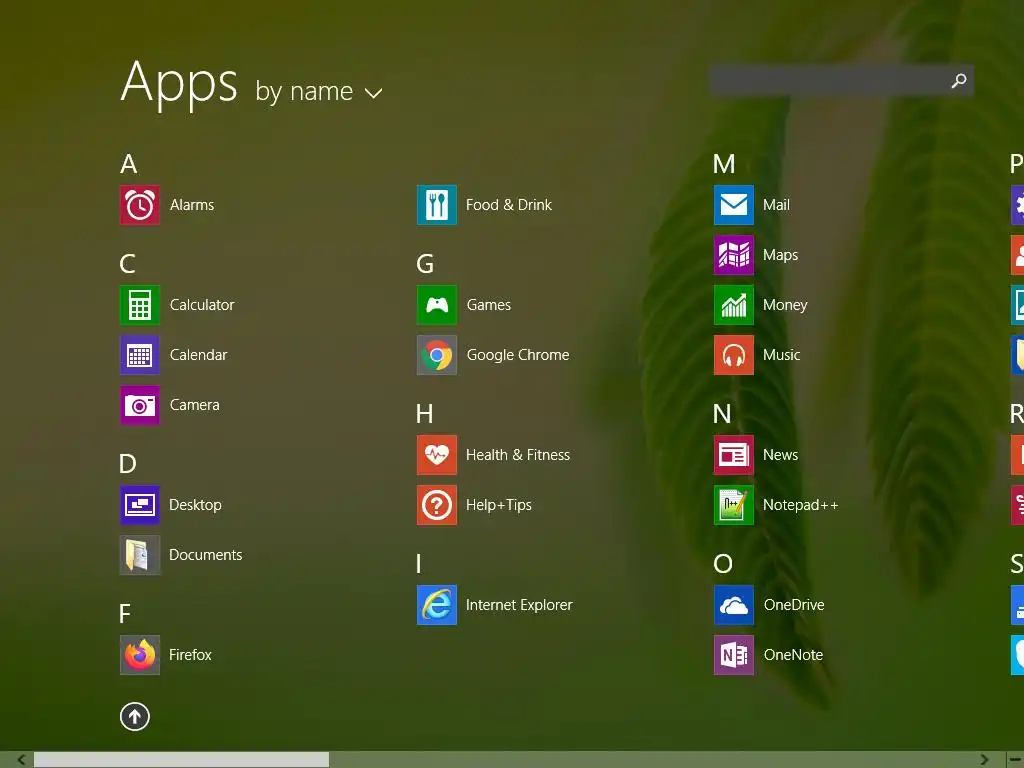Click the 'Desktop' app label
This screenshot has height=768, width=1024.
coord(195,505)
